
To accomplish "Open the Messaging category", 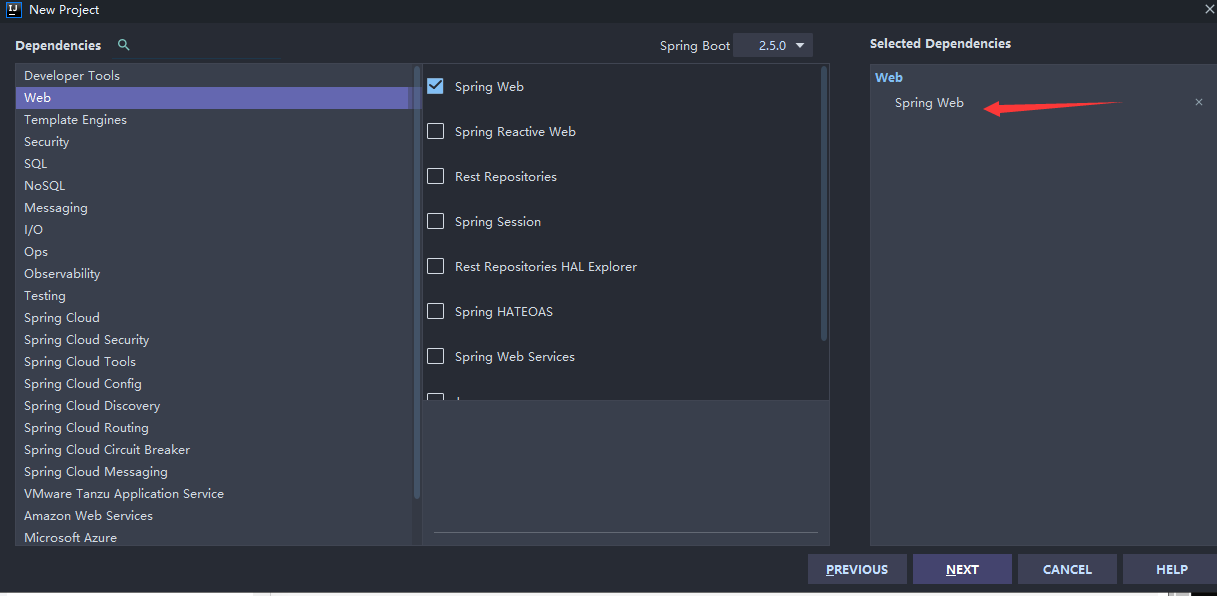I will pyautogui.click(x=212, y=208).
